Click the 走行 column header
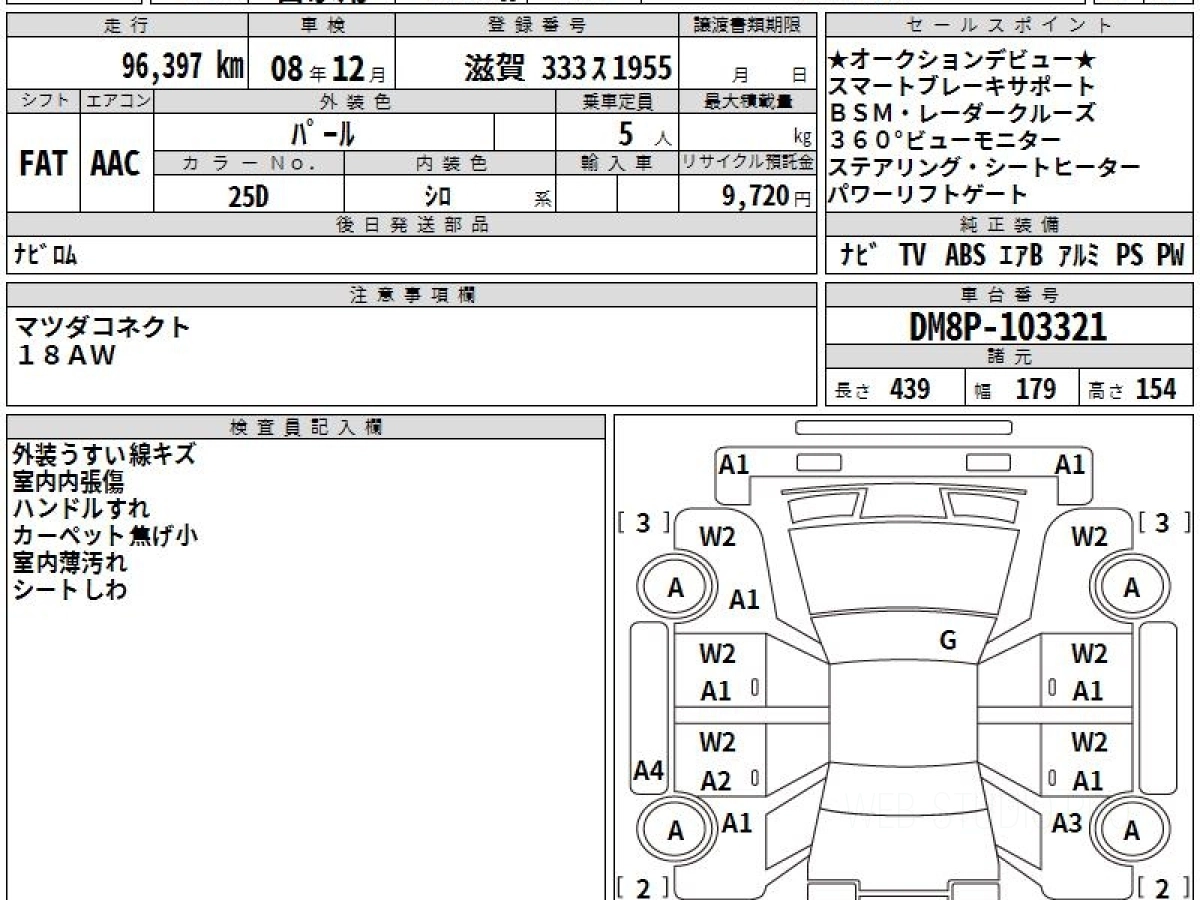The image size is (1200, 900). tap(126, 26)
